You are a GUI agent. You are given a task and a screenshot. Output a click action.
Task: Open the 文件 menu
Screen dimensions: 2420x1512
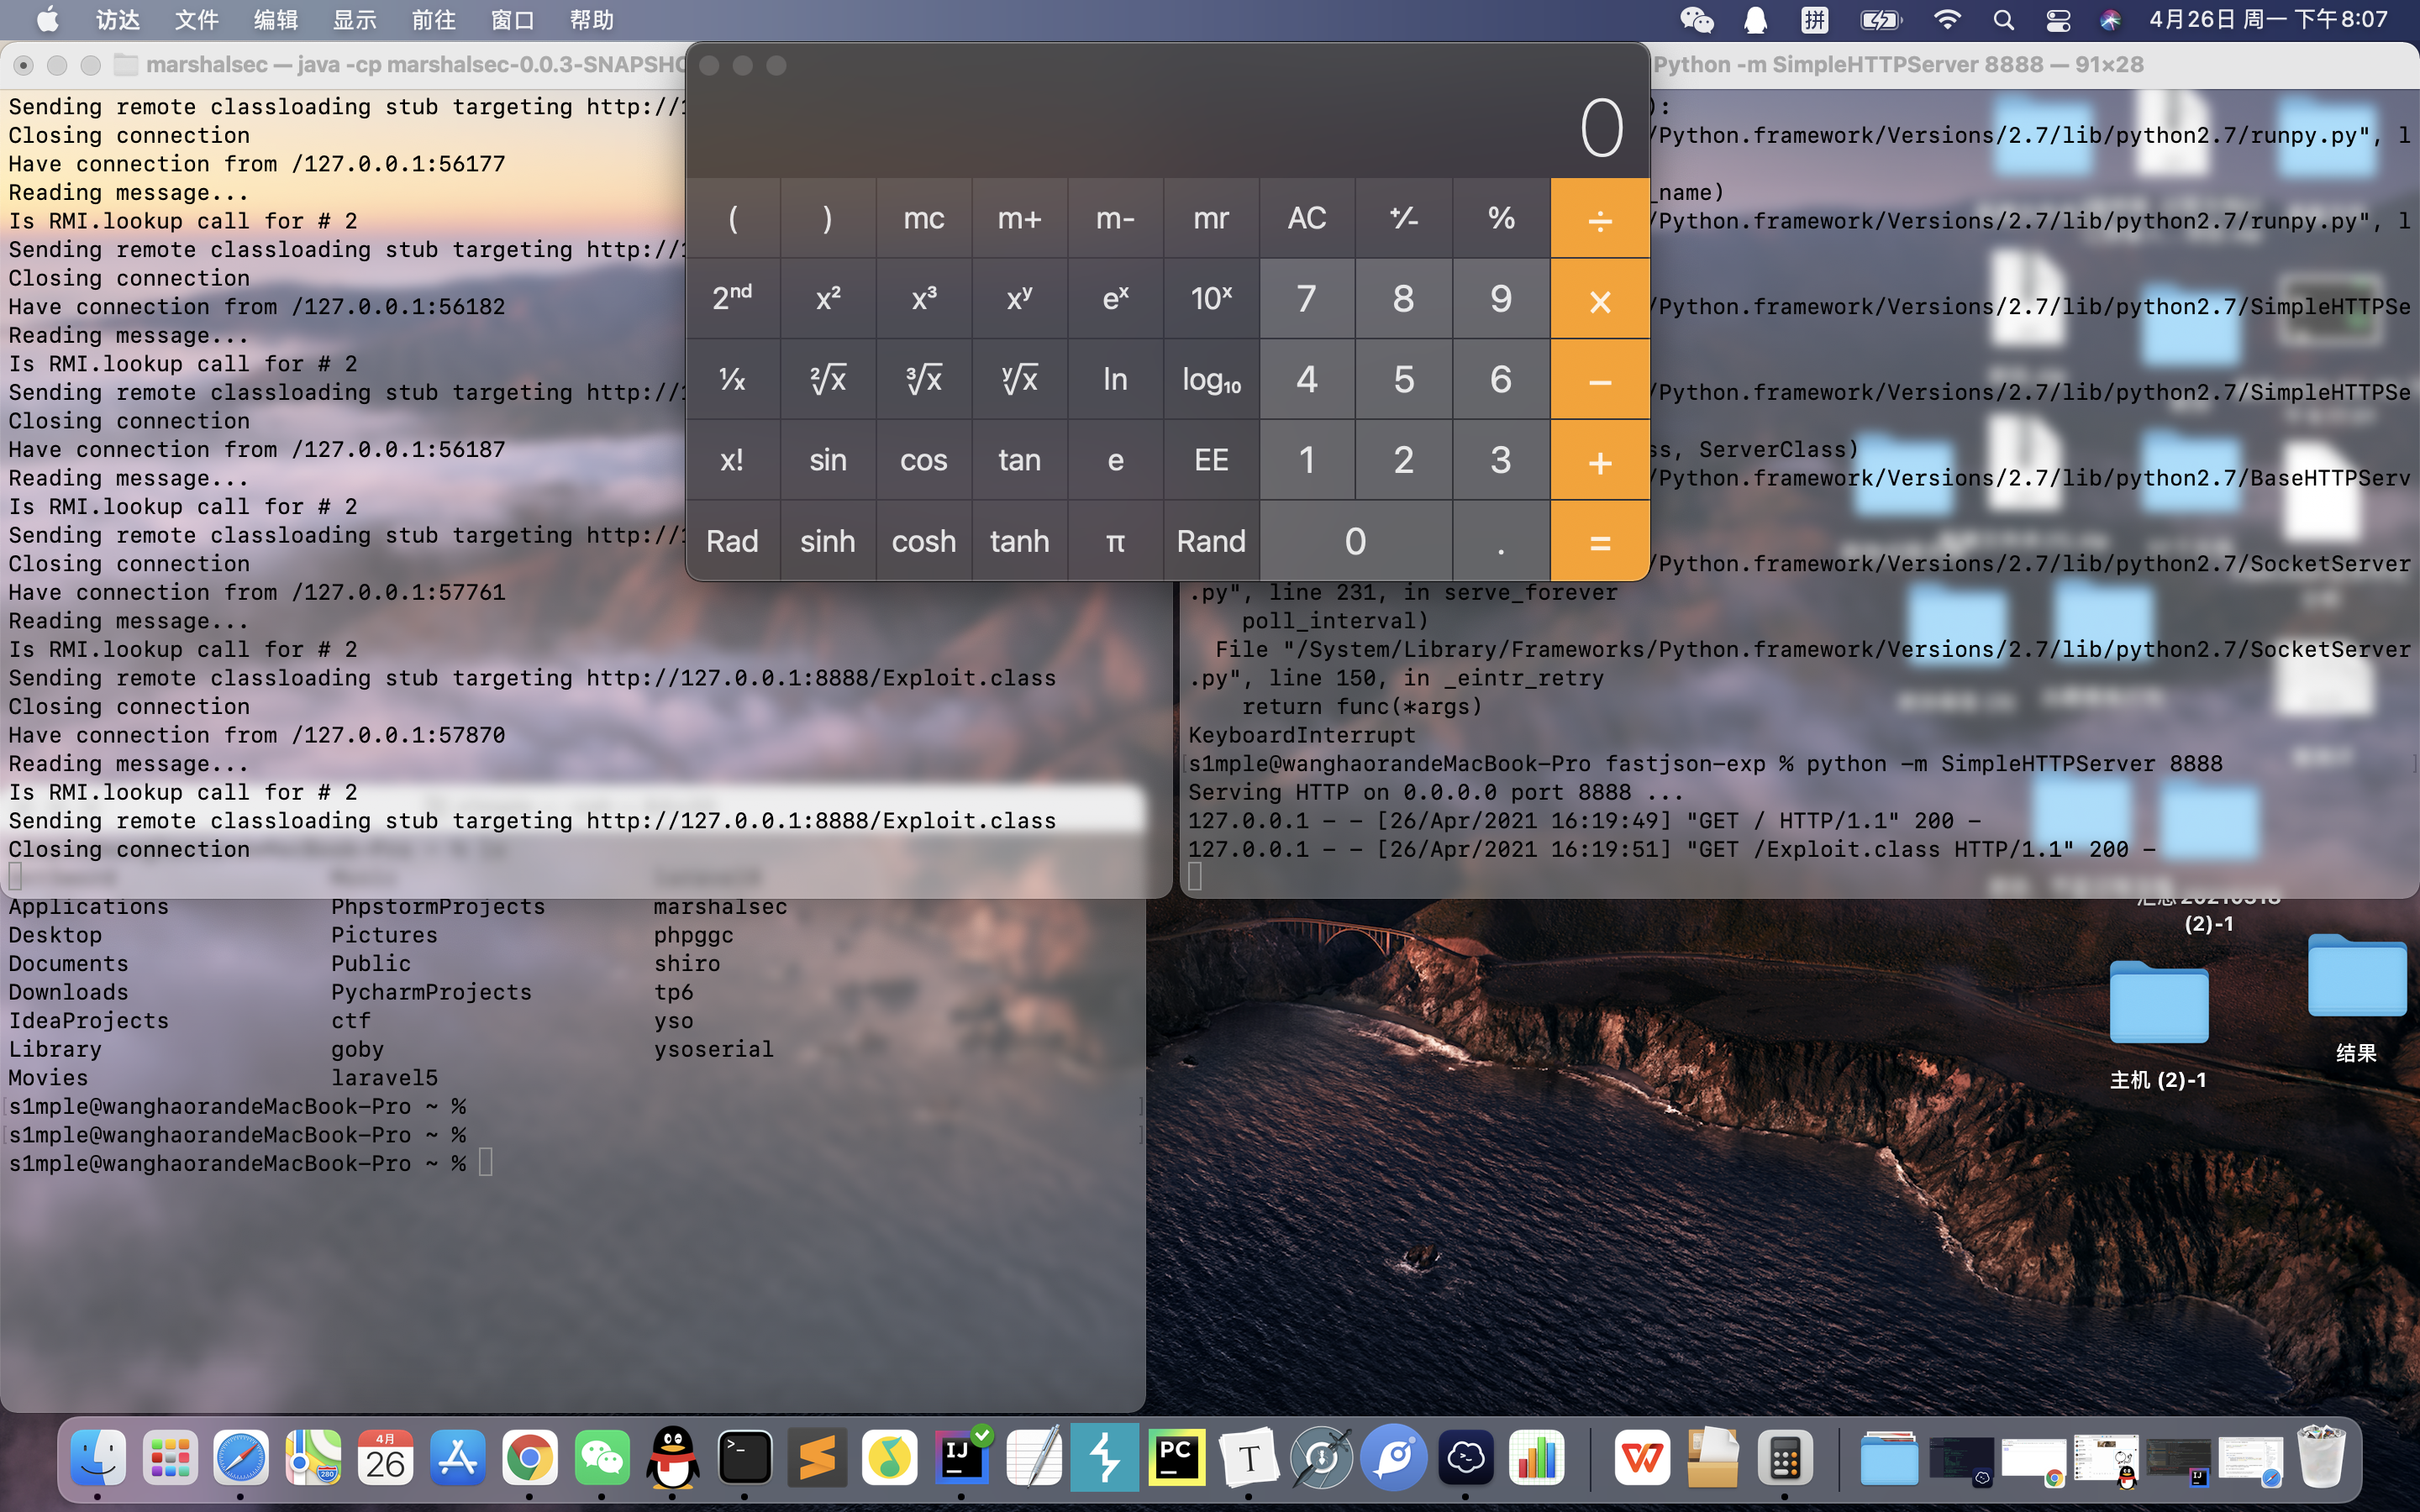[x=197, y=20]
